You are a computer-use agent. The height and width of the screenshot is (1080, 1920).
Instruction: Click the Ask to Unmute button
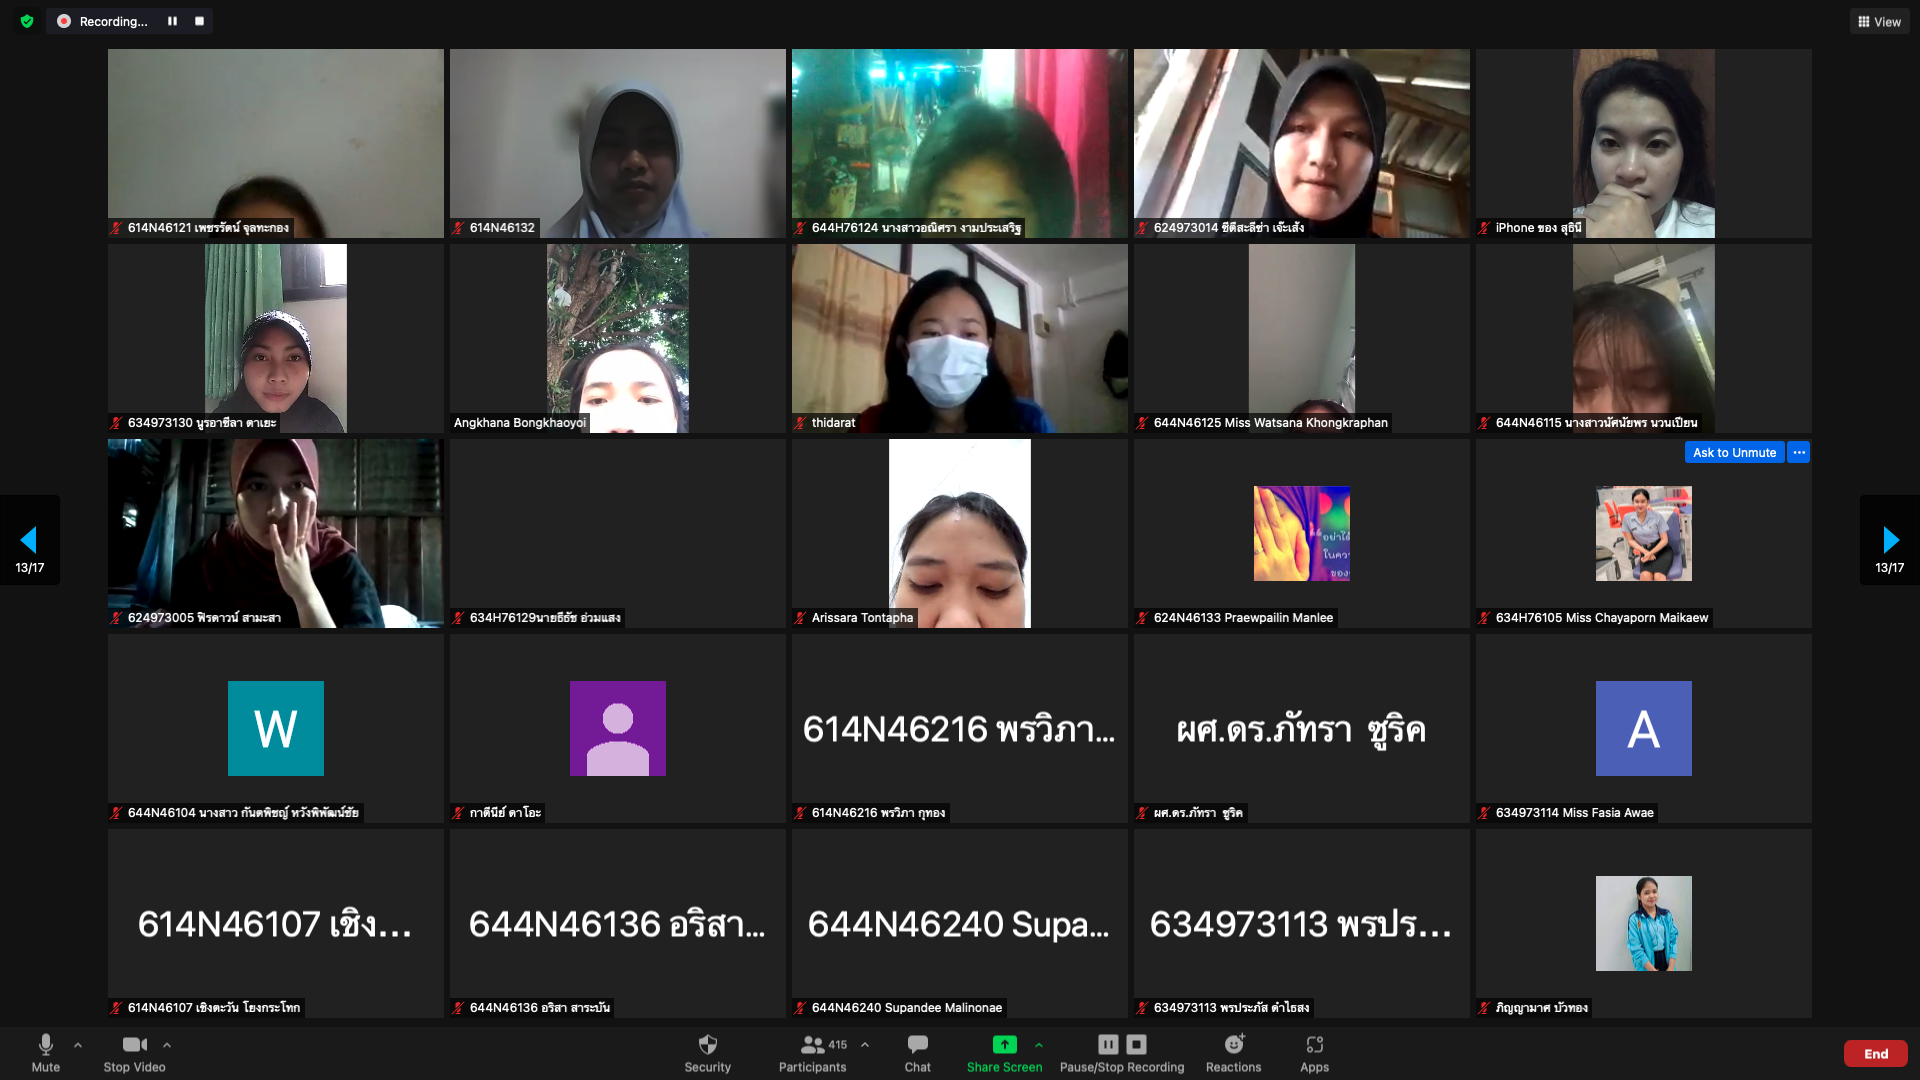pos(1734,452)
